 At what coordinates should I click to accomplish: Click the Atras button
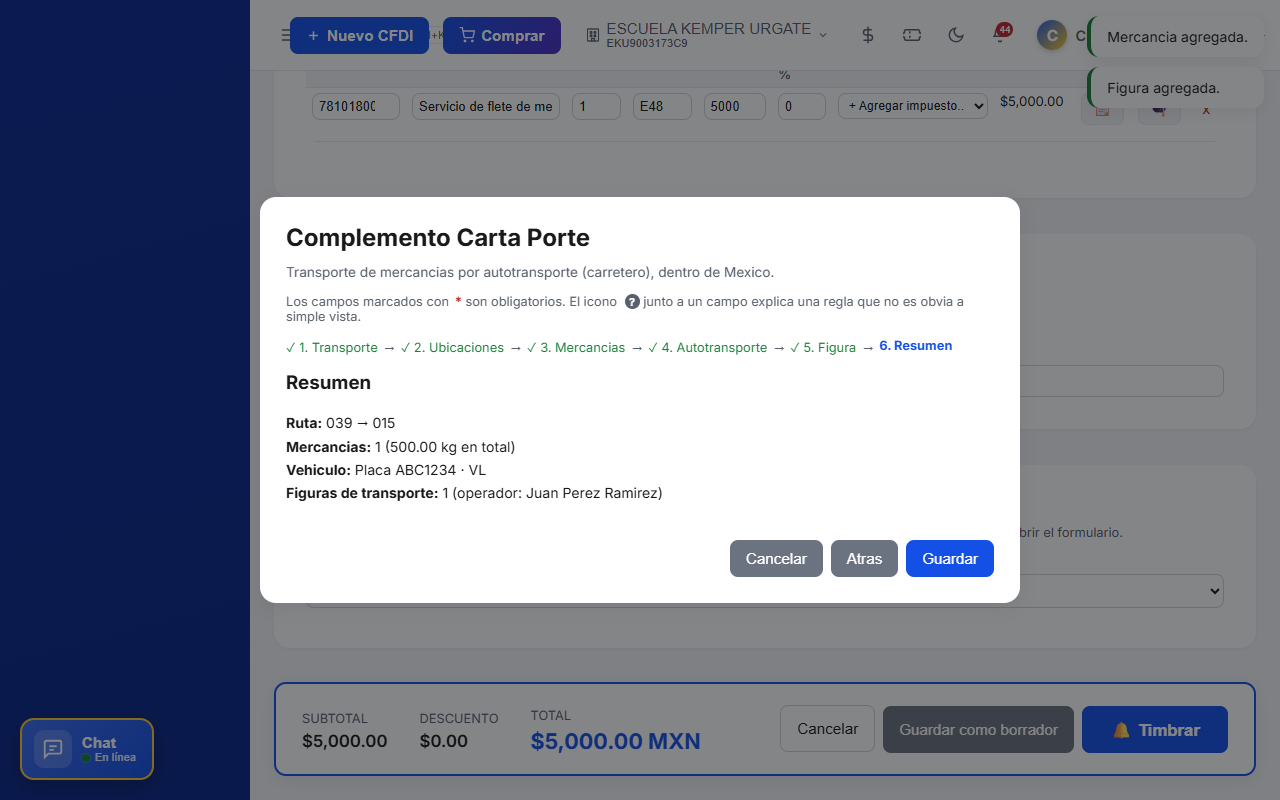[x=864, y=559]
